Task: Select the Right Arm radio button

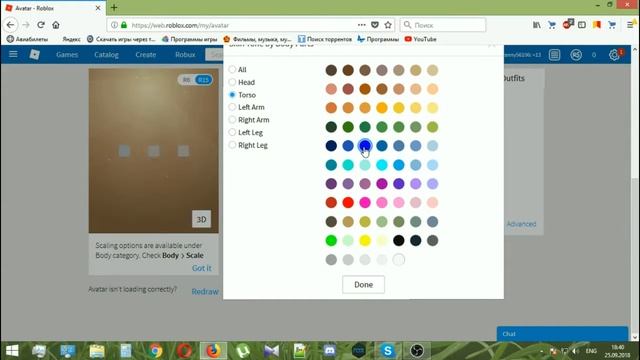Action: [232, 120]
